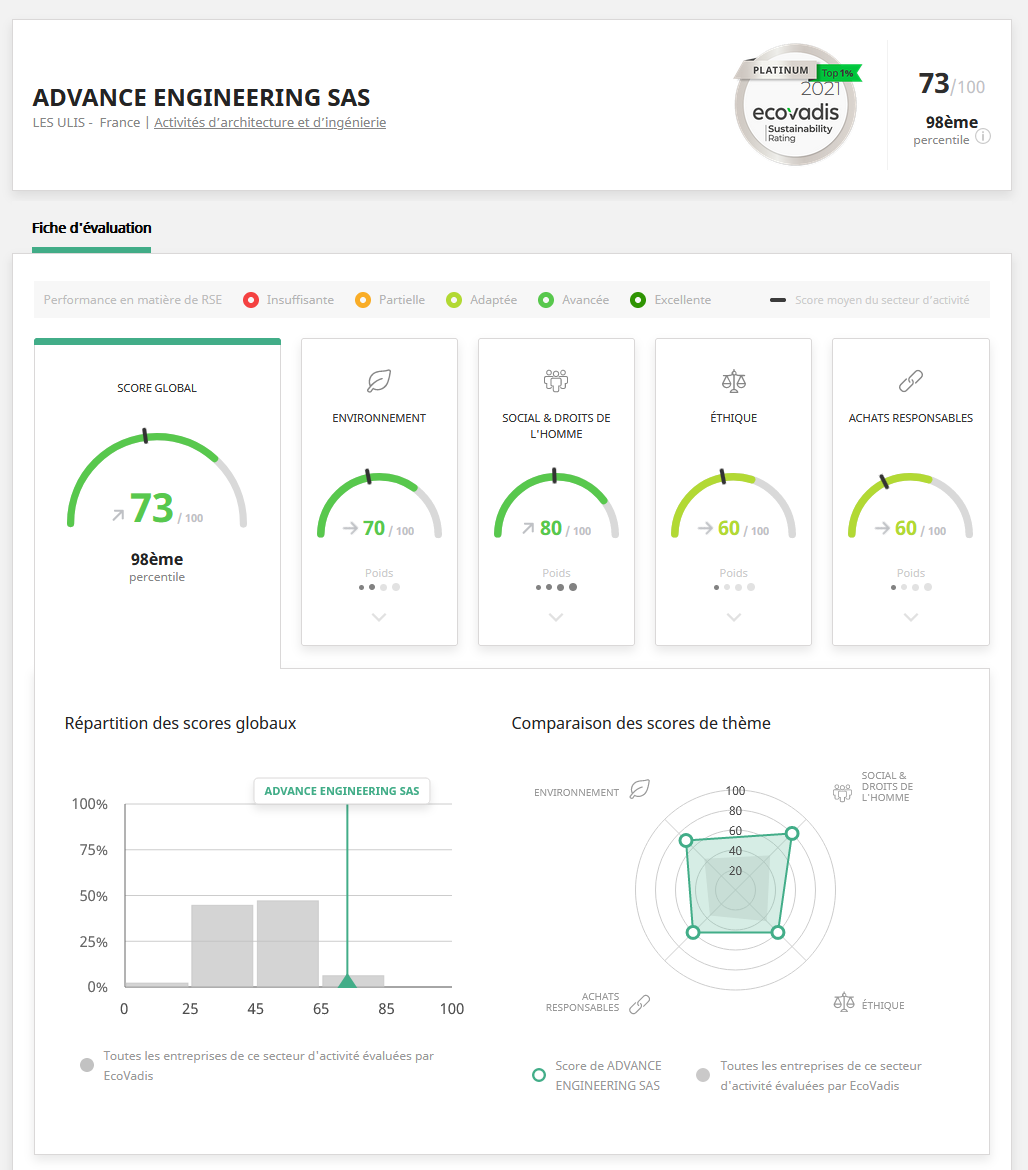
Task: Open the Activités d'architecture et d'ingénierie link
Action: (x=270, y=122)
